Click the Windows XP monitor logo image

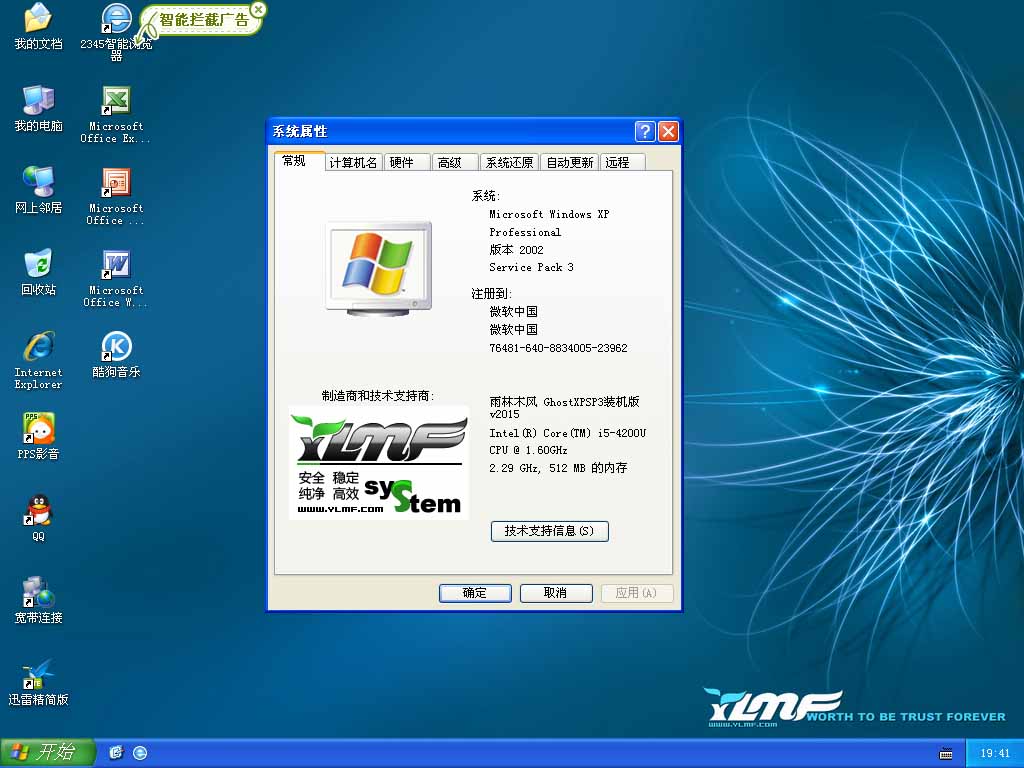point(378,269)
